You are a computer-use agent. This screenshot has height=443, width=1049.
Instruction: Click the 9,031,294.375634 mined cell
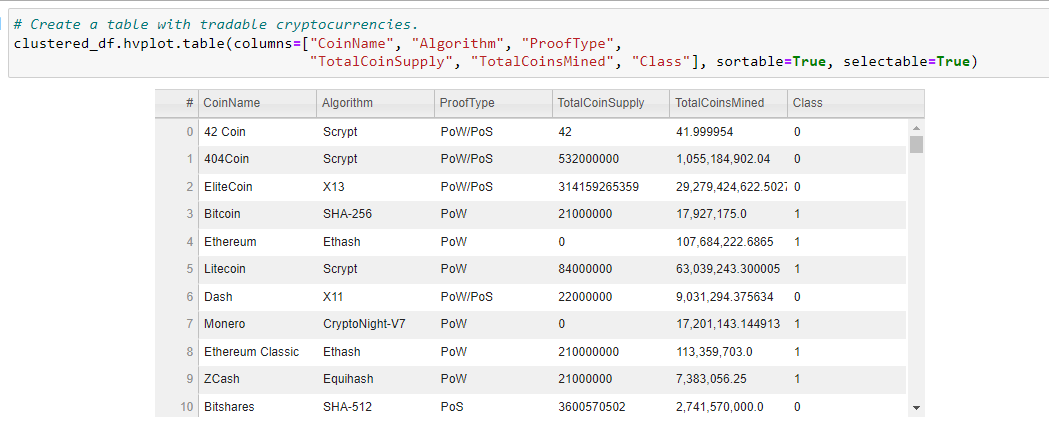pos(729,296)
